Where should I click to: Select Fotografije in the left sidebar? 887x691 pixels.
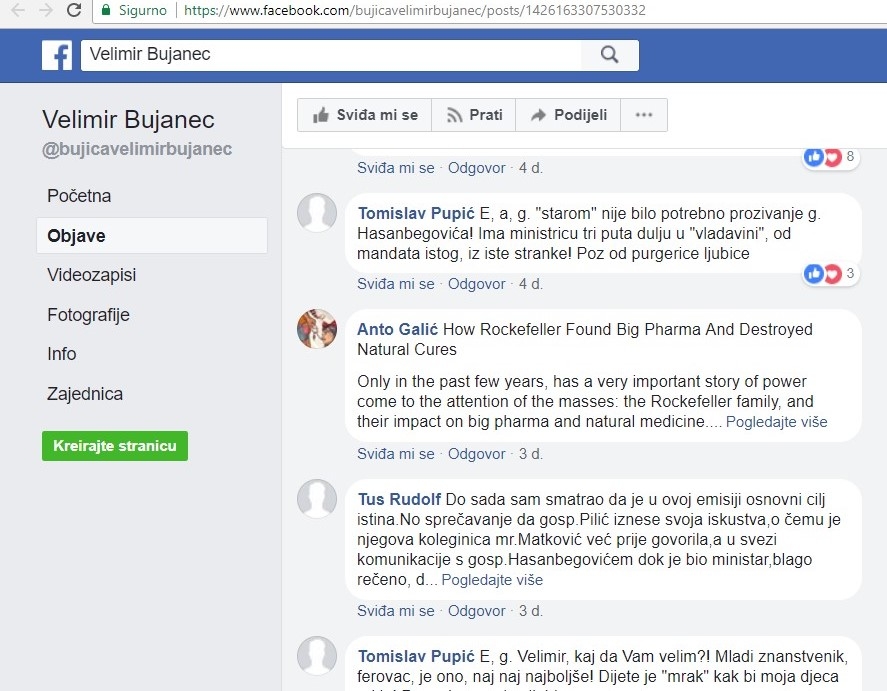(88, 315)
